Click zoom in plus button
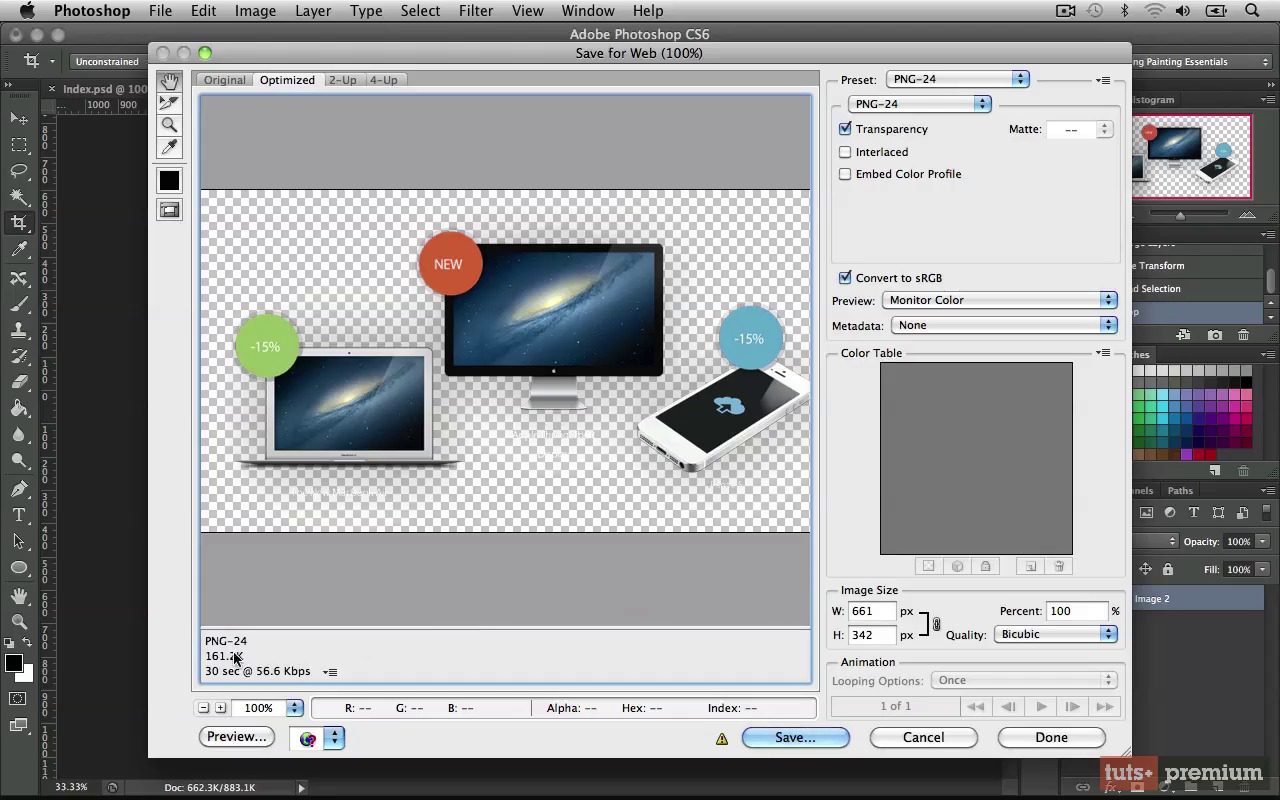 [x=220, y=708]
